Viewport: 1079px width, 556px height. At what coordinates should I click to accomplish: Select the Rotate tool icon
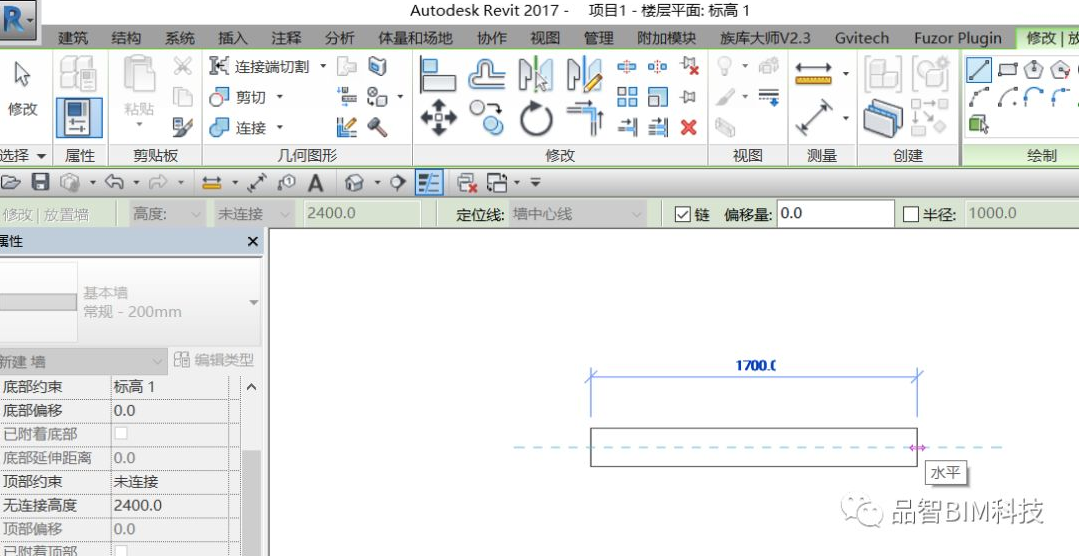click(536, 118)
